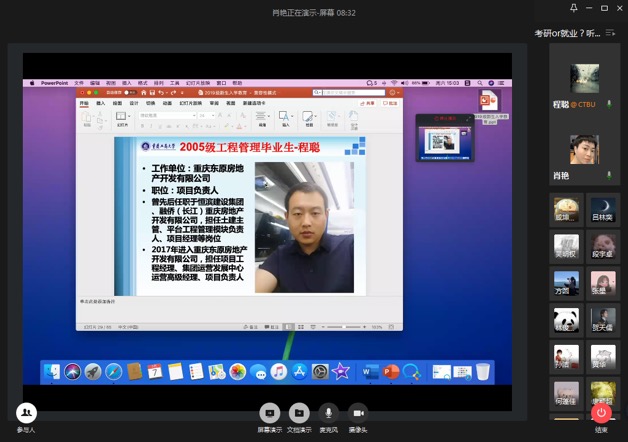Click the screen share (屏幕演示) icon
Image resolution: width=628 pixels, height=442 pixels.
click(x=268, y=412)
